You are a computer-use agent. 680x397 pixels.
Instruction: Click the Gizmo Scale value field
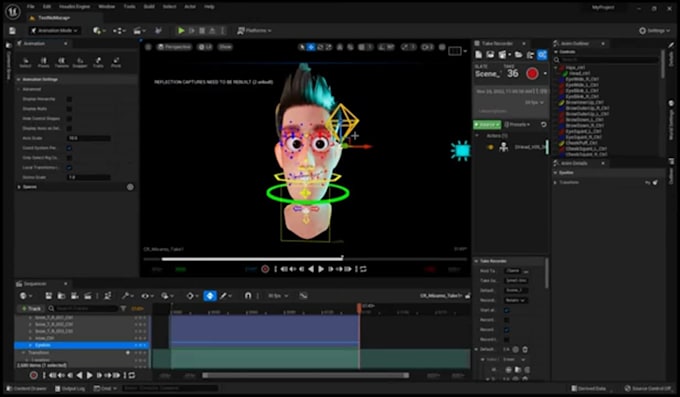pyautogui.click(x=88, y=177)
